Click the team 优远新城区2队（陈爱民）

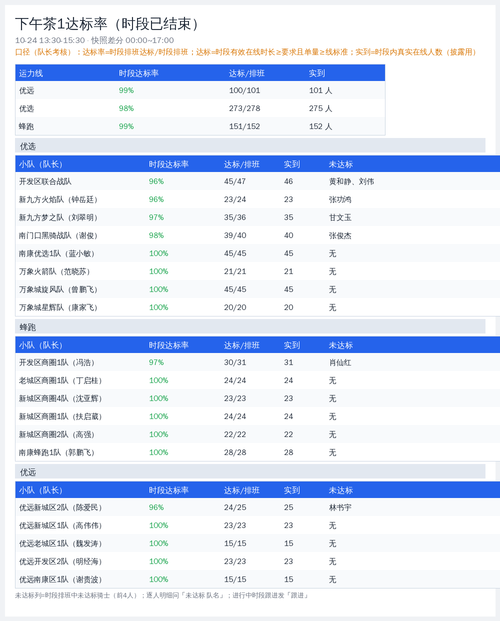tap(61, 507)
